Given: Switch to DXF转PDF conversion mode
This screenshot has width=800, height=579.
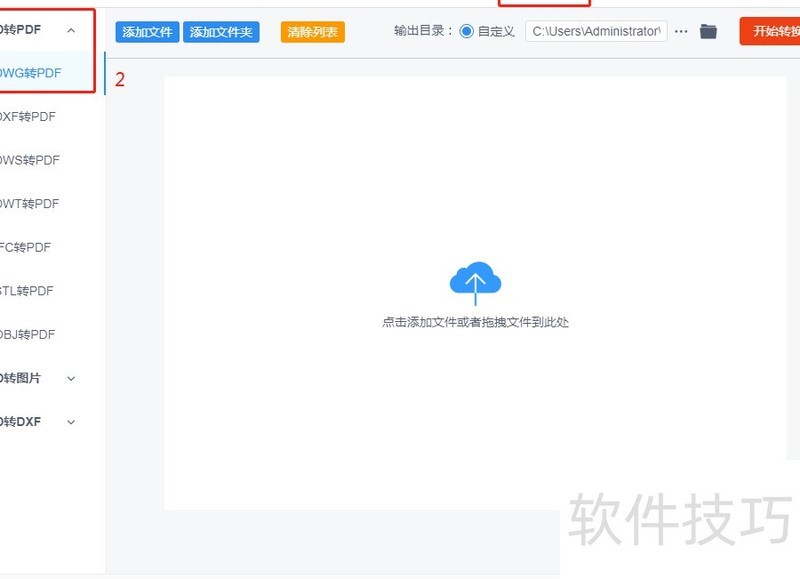Looking at the screenshot, I should 30,116.
